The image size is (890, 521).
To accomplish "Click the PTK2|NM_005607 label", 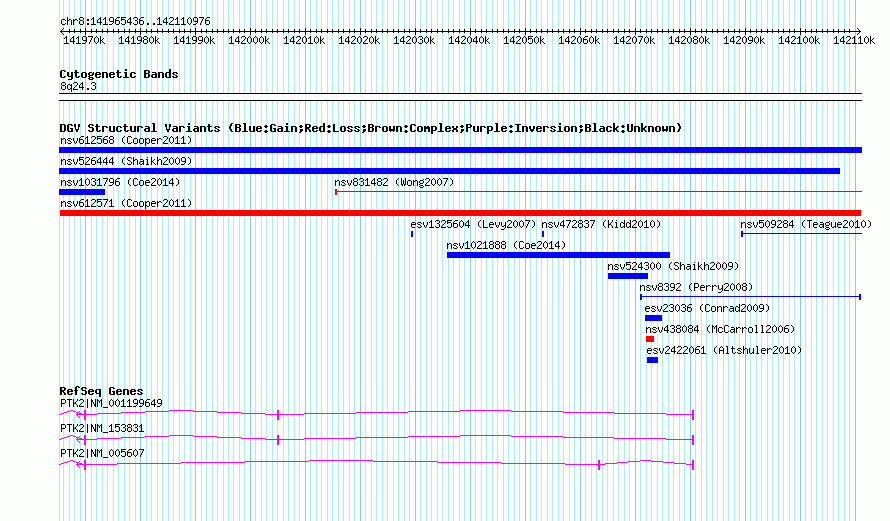I will point(102,453).
